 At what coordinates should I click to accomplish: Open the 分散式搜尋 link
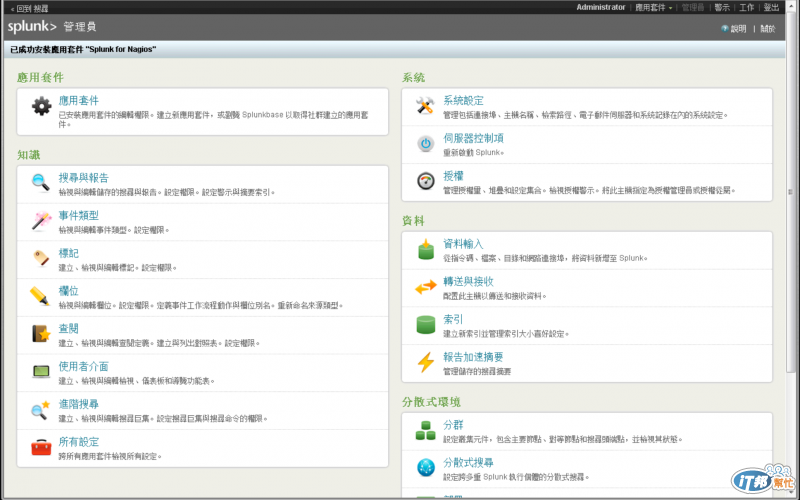[468, 463]
